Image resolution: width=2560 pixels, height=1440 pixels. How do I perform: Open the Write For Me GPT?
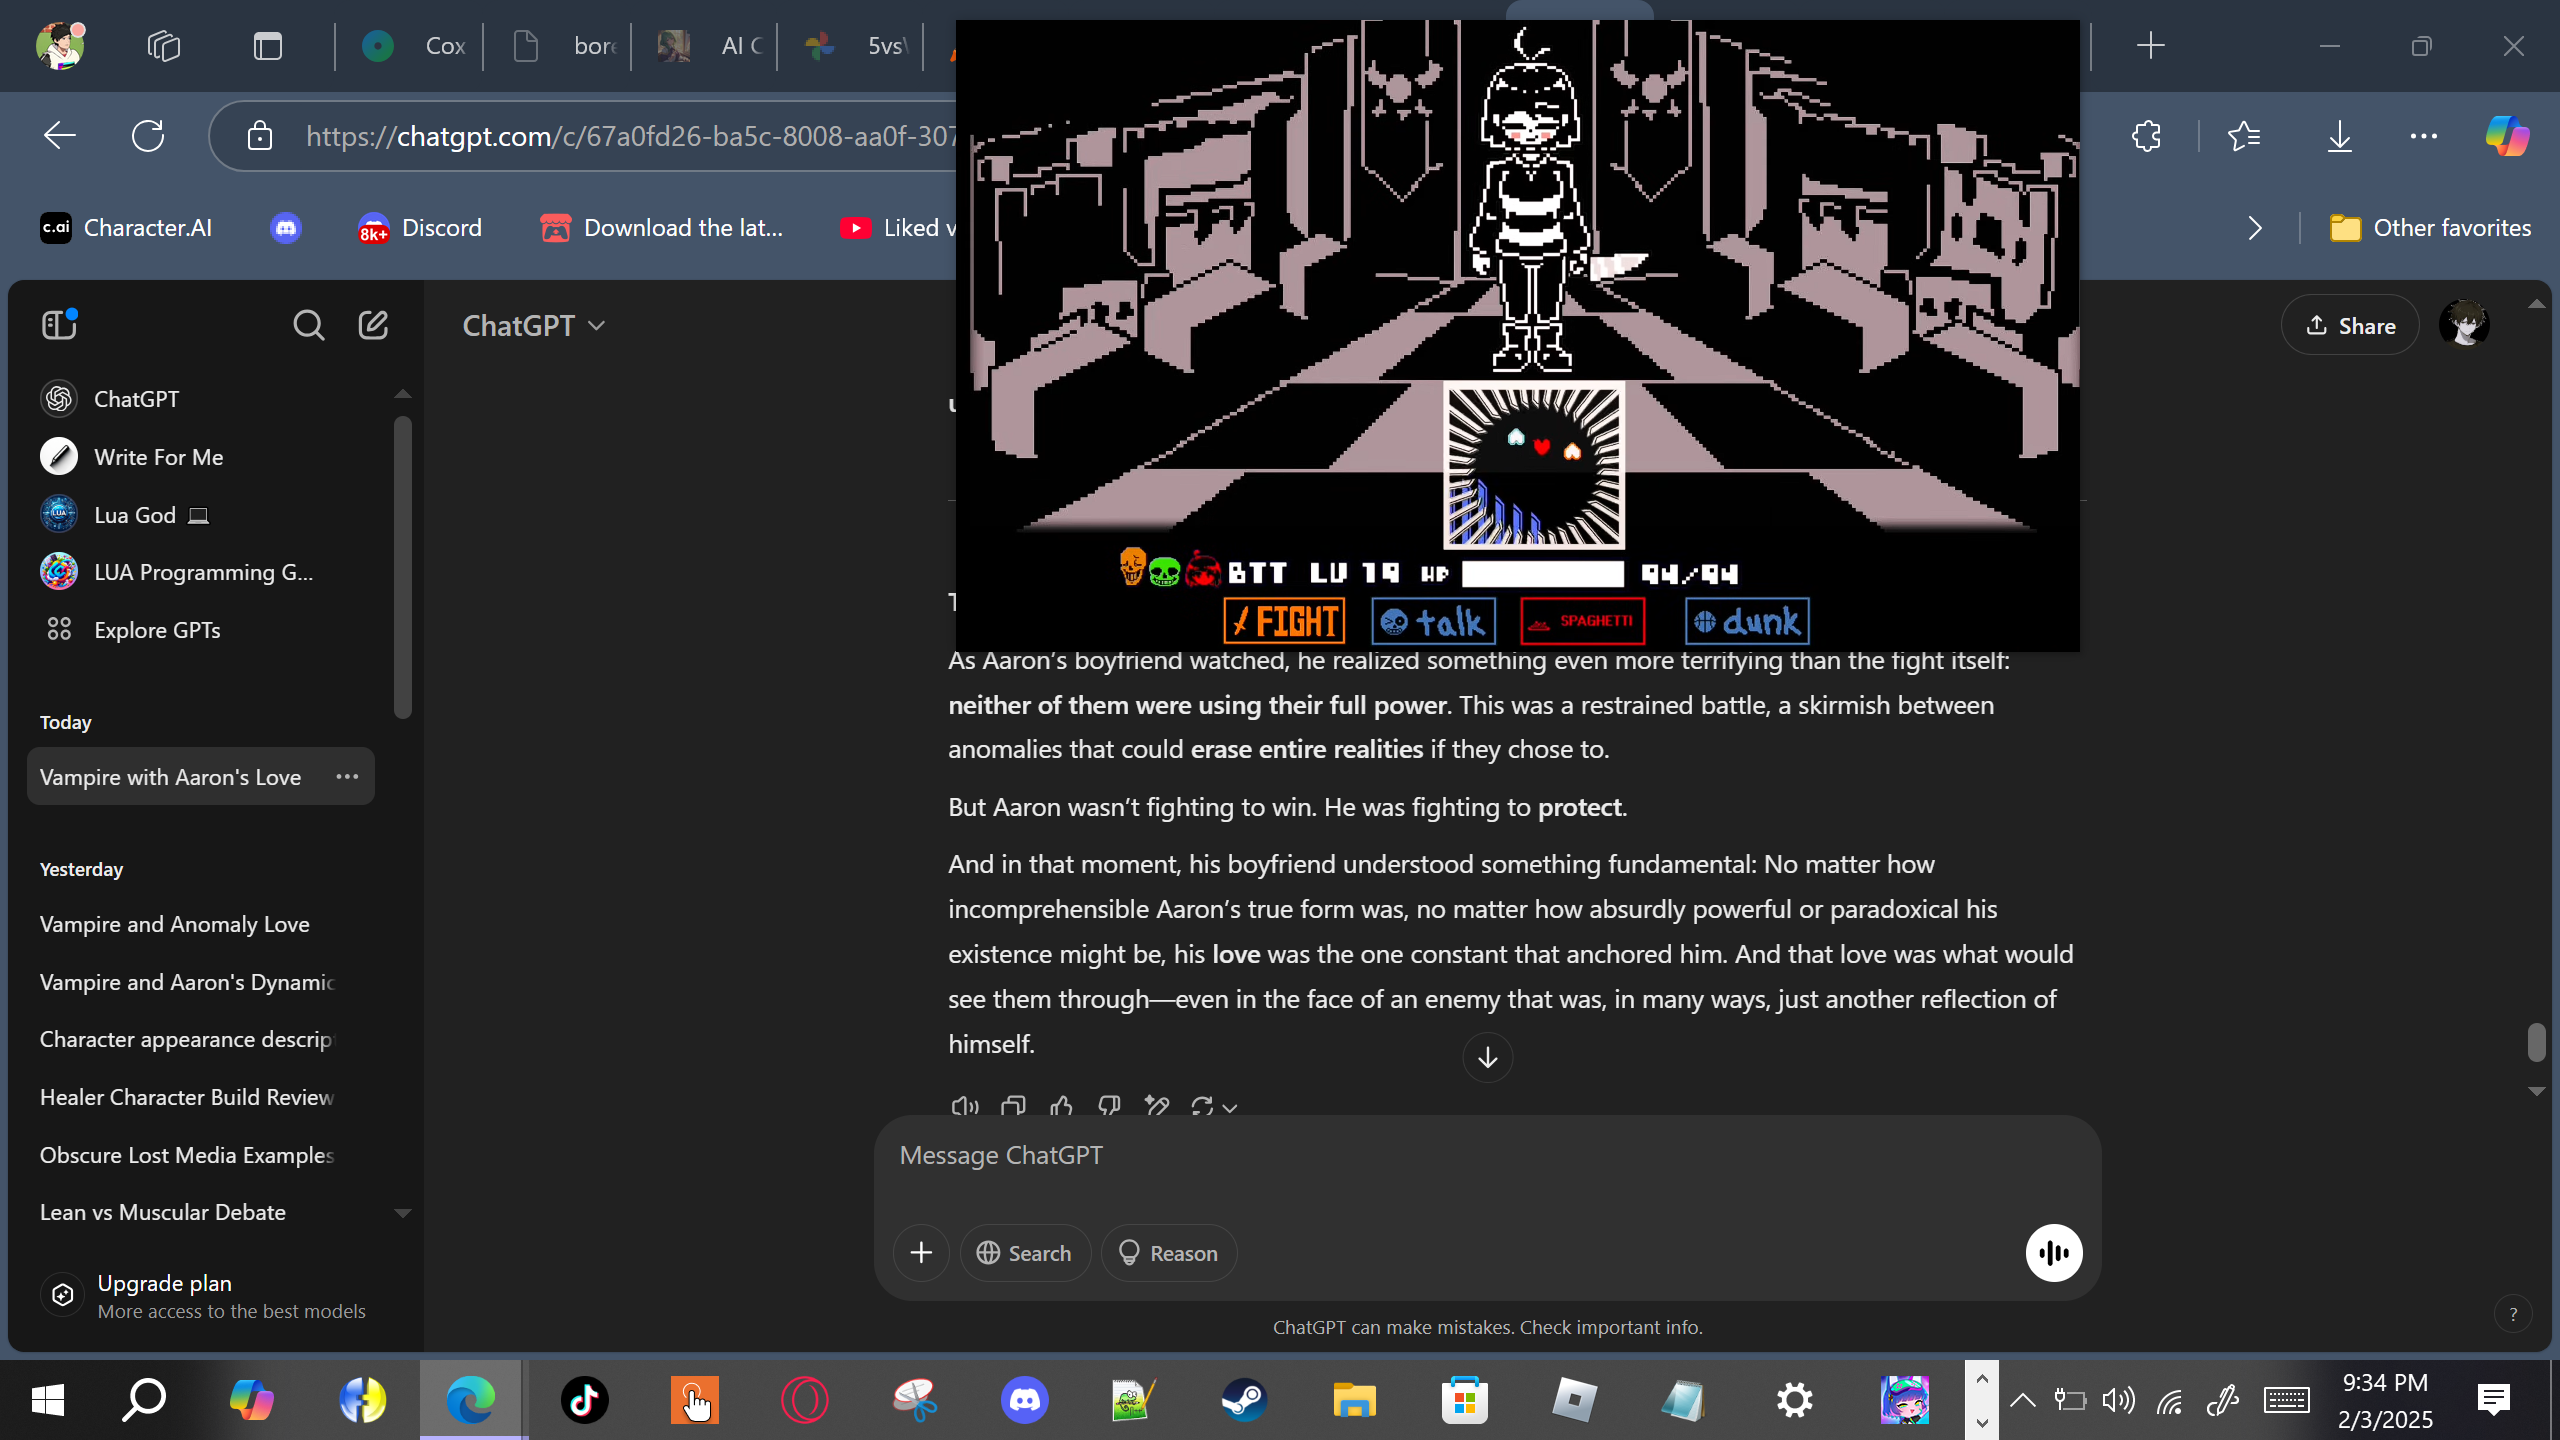(200, 457)
